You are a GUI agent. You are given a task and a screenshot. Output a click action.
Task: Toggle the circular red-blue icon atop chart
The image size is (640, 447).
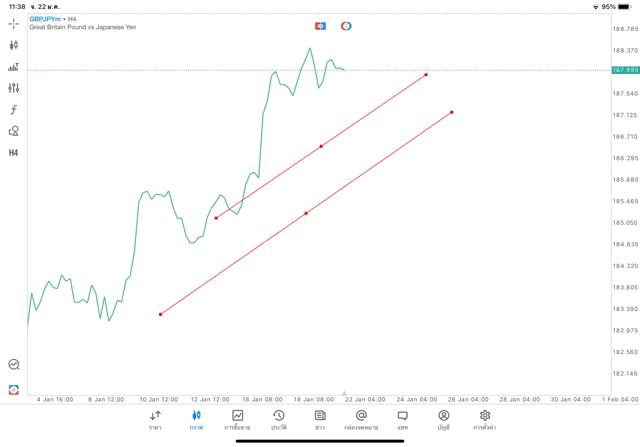[346, 26]
